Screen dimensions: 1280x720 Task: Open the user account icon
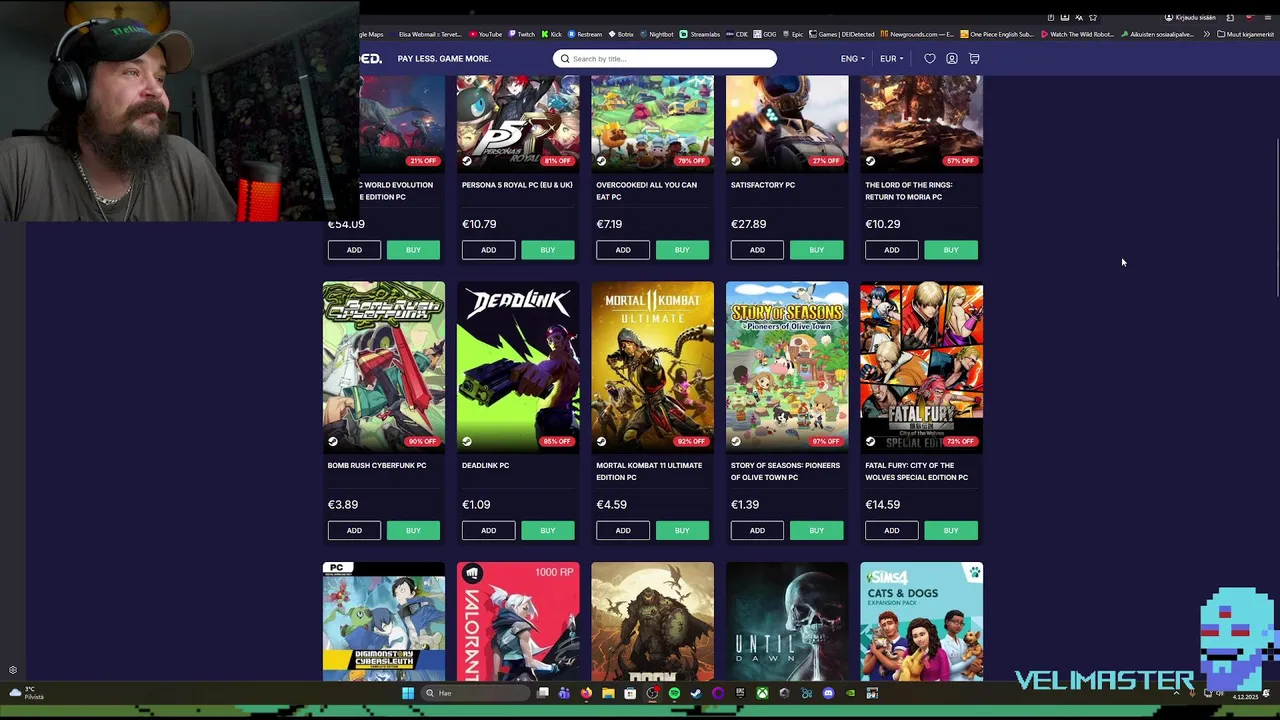[952, 58]
